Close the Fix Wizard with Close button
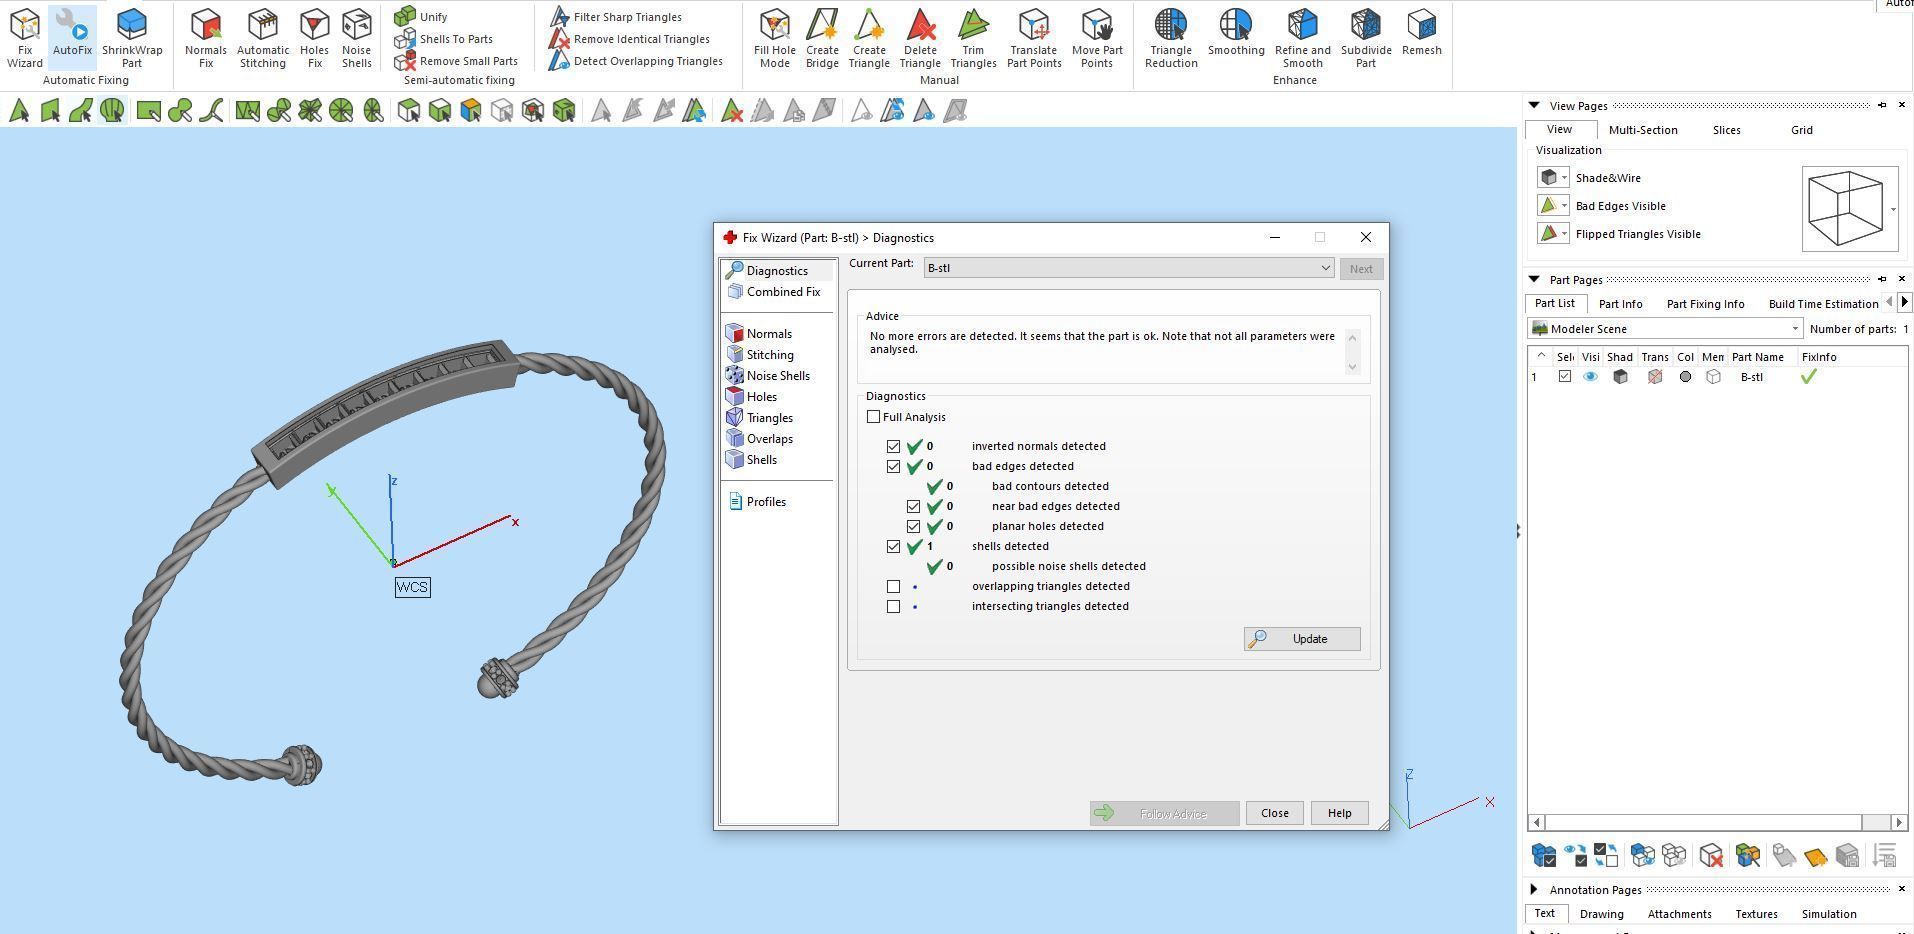The height and width of the screenshot is (934, 1914). pyautogui.click(x=1274, y=813)
